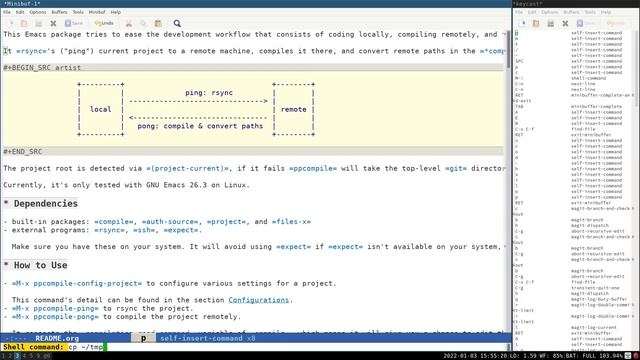Click the Search magnifier icon

[x=177, y=23]
